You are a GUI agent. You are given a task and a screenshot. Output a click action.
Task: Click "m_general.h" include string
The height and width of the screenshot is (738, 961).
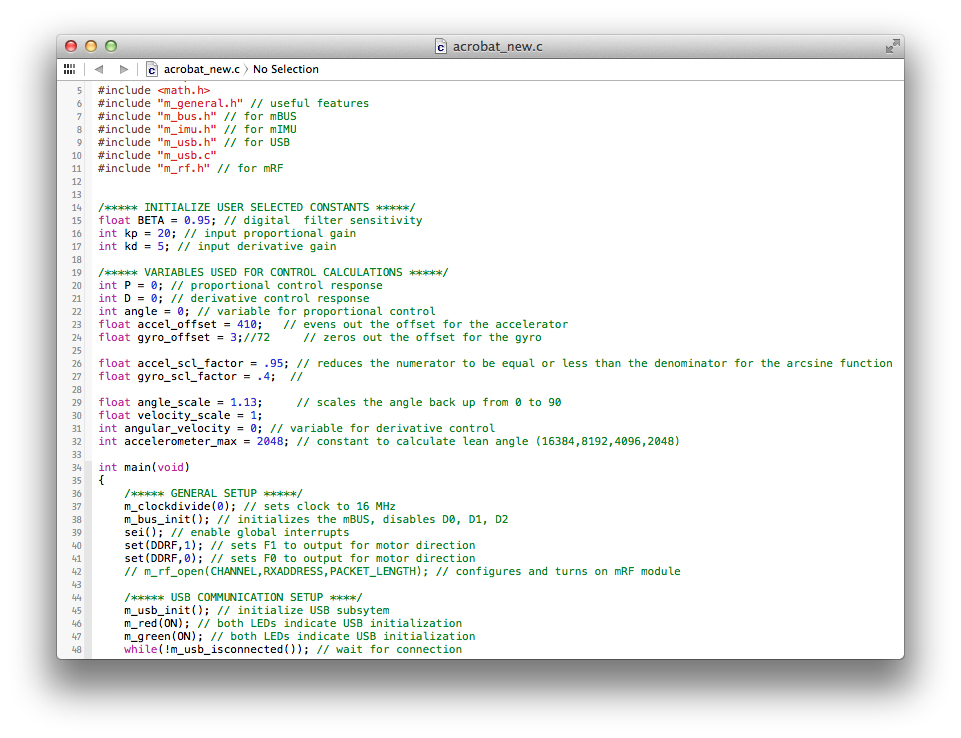(x=200, y=104)
